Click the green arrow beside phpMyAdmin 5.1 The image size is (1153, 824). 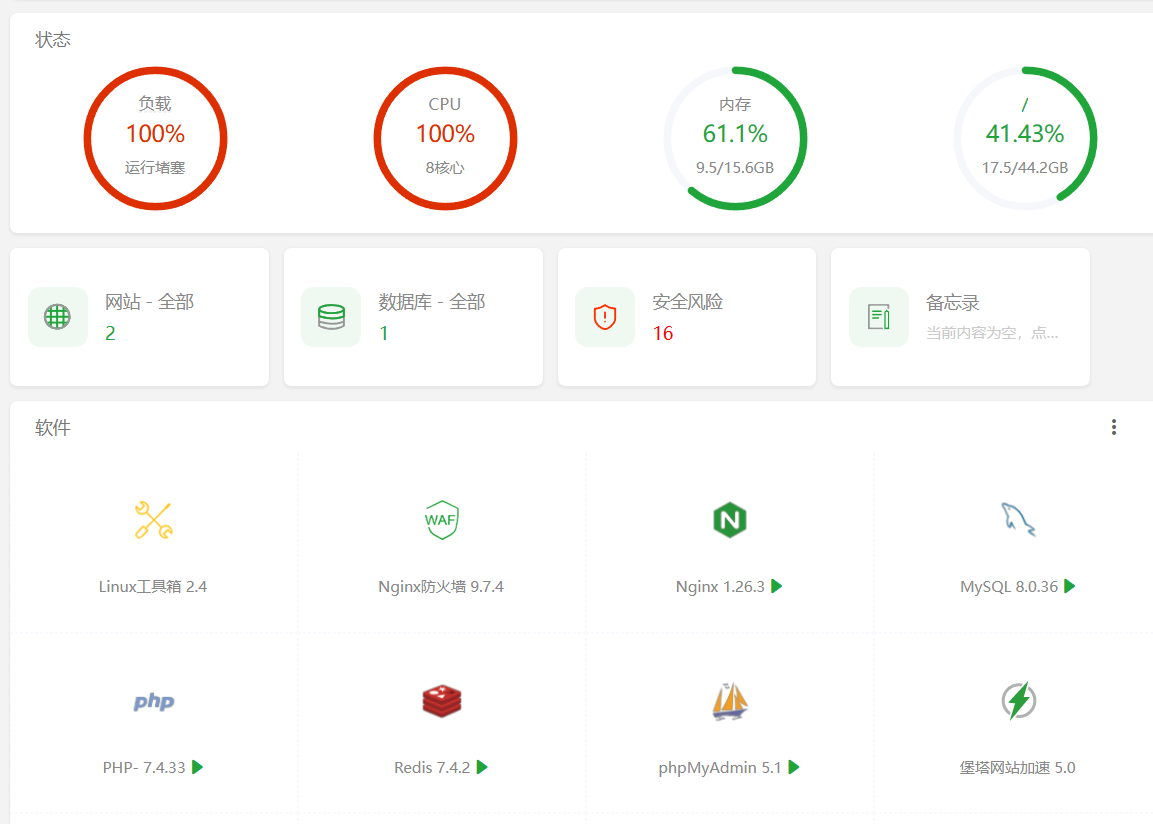[793, 767]
